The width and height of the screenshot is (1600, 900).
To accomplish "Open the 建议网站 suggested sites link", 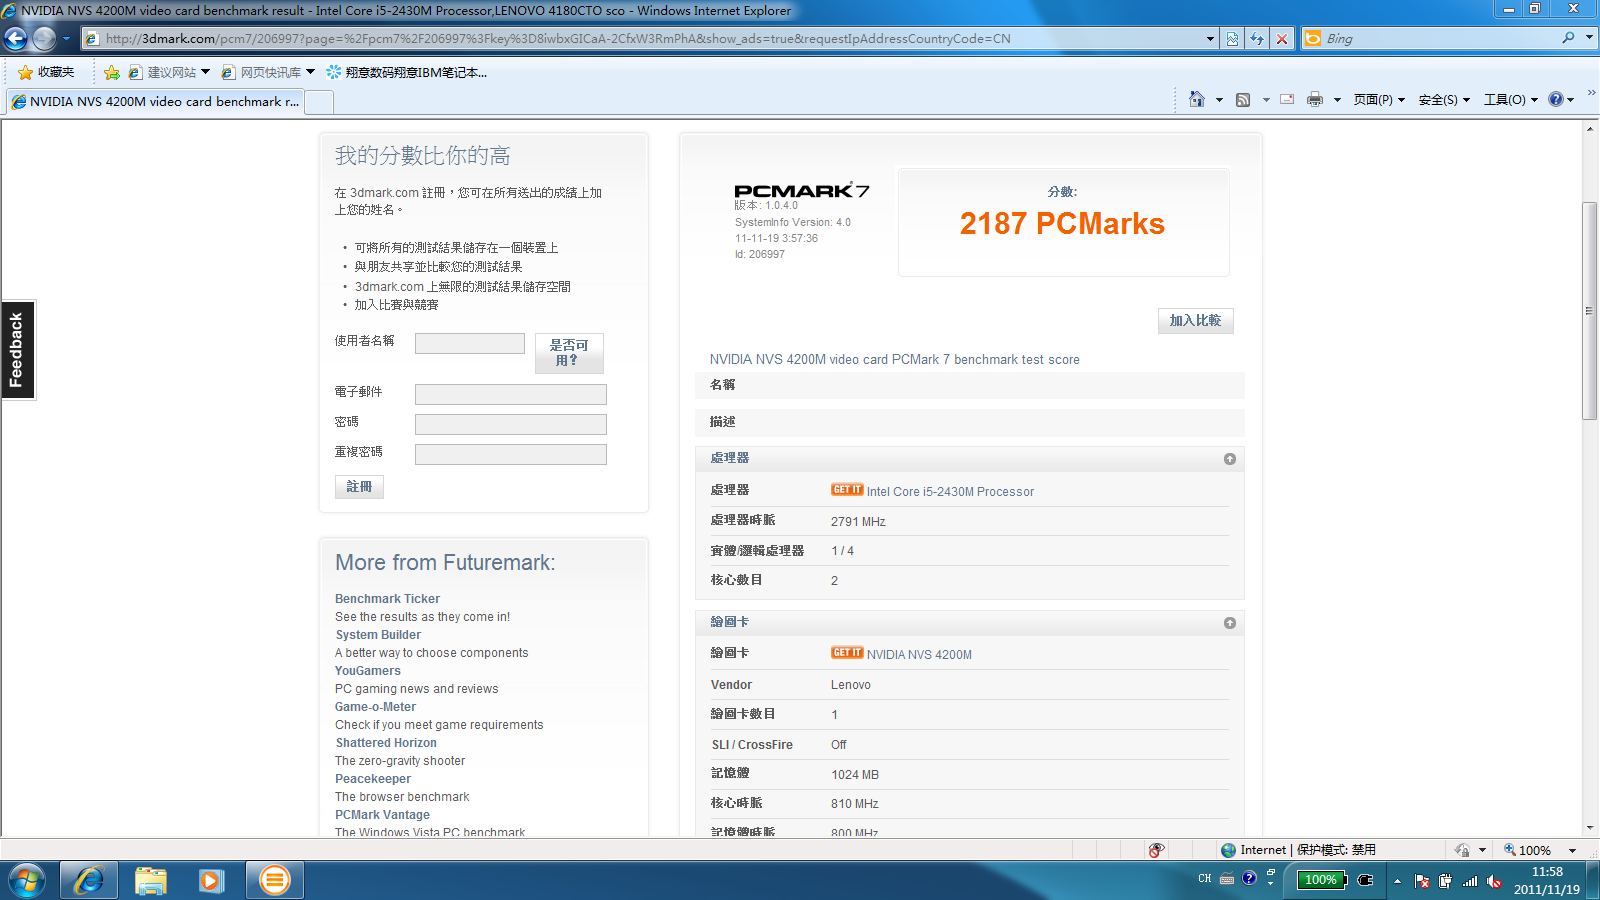I will (169, 72).
